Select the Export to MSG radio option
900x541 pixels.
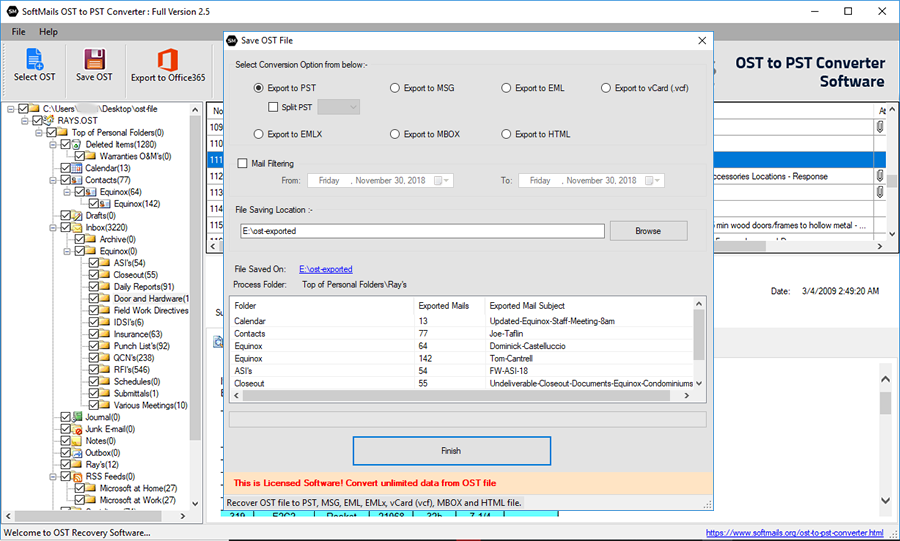click(395, 88)
